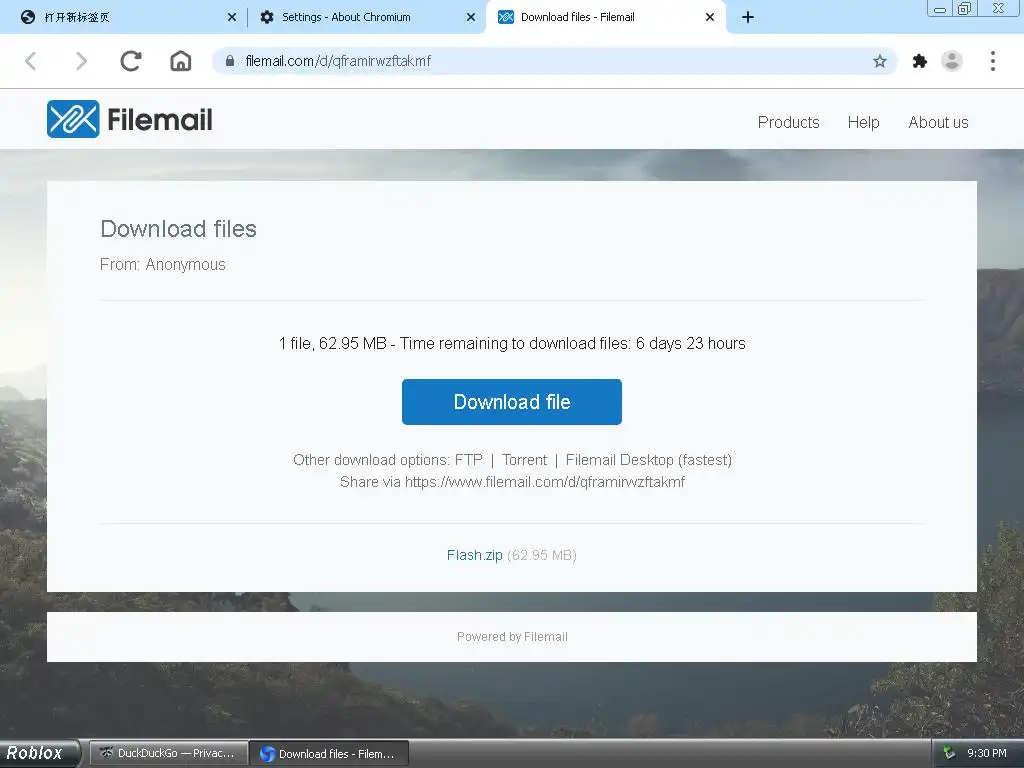The image size is (1024, 768).
Task: Open the browser home page icon
Action: (181, 61)
